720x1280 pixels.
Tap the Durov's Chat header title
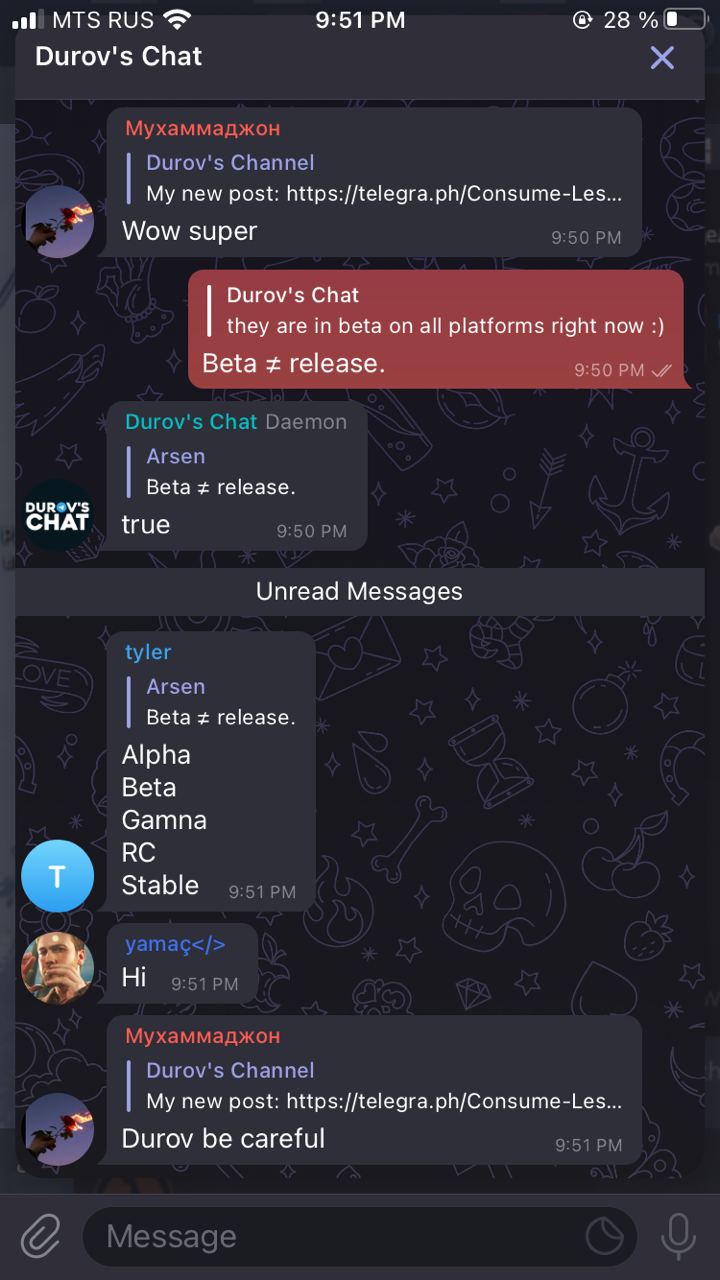point(118,56)
